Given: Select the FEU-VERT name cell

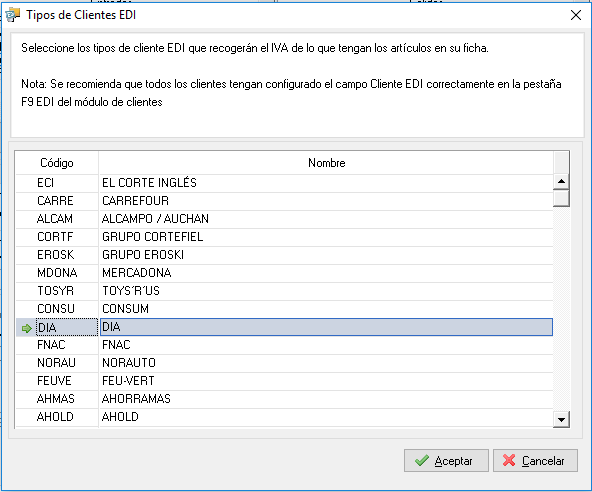Looking at the screenshot, I should pos(326,381).
